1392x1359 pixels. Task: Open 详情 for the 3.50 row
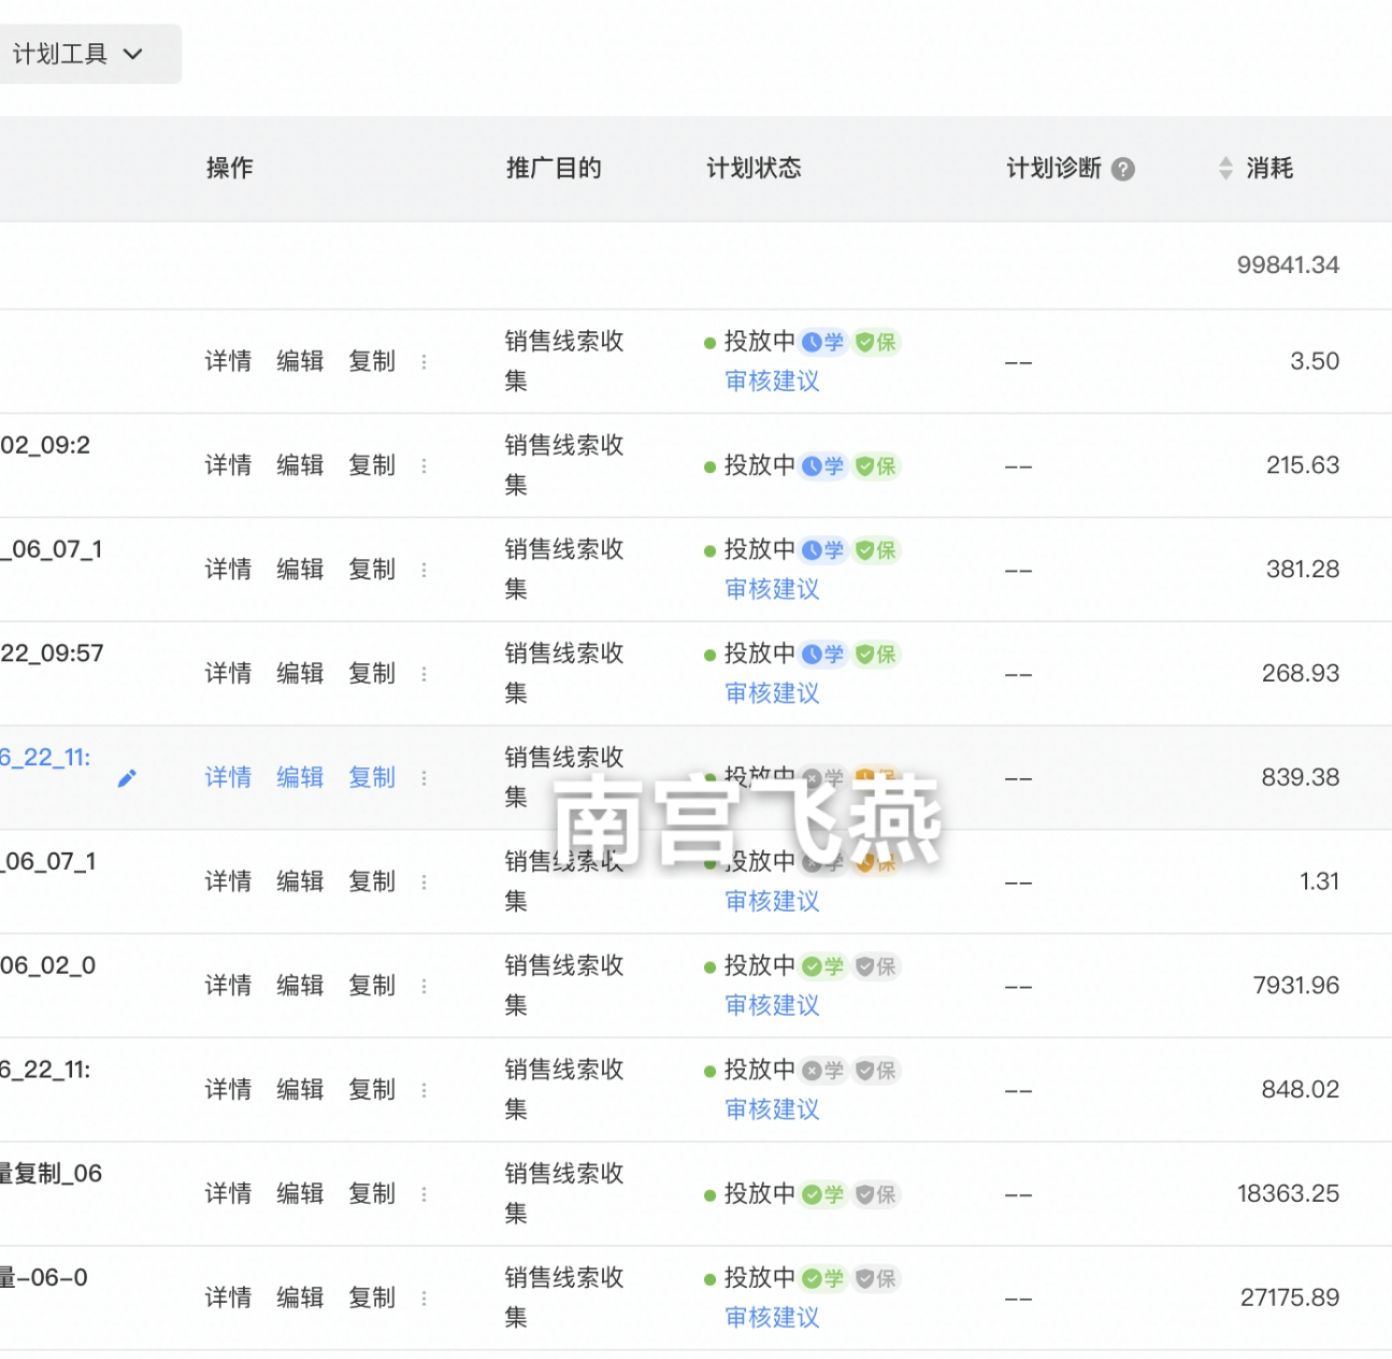click(228, 361)
